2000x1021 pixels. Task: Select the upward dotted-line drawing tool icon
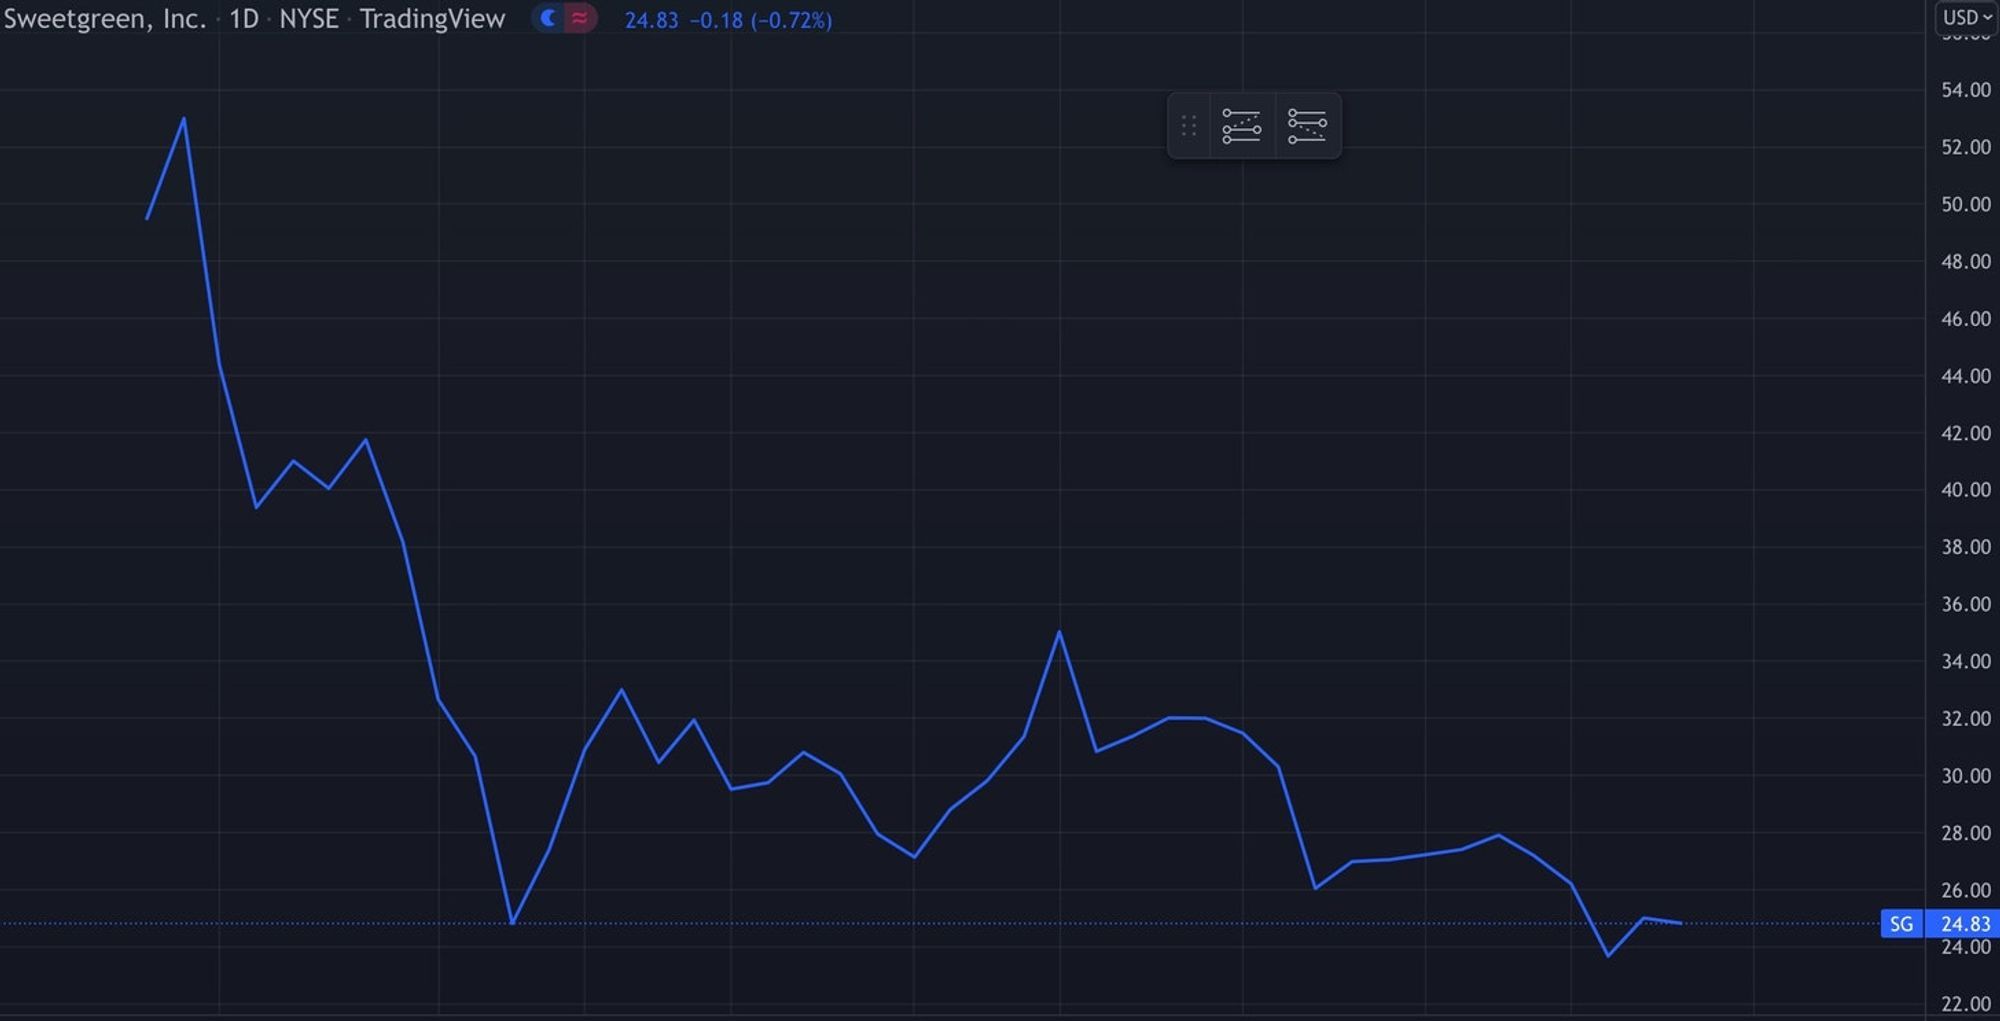pyautogui.click(x=1241, y=126)
